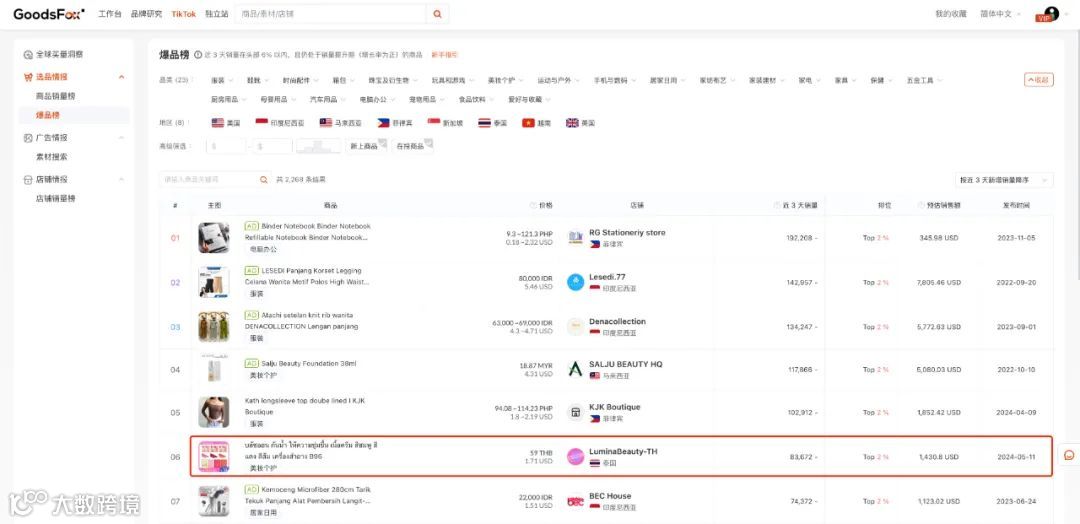The height and width of the screenshot is (524, 1080).
Task: Select the 马来西亚 flag region
Action: [326, 123]
